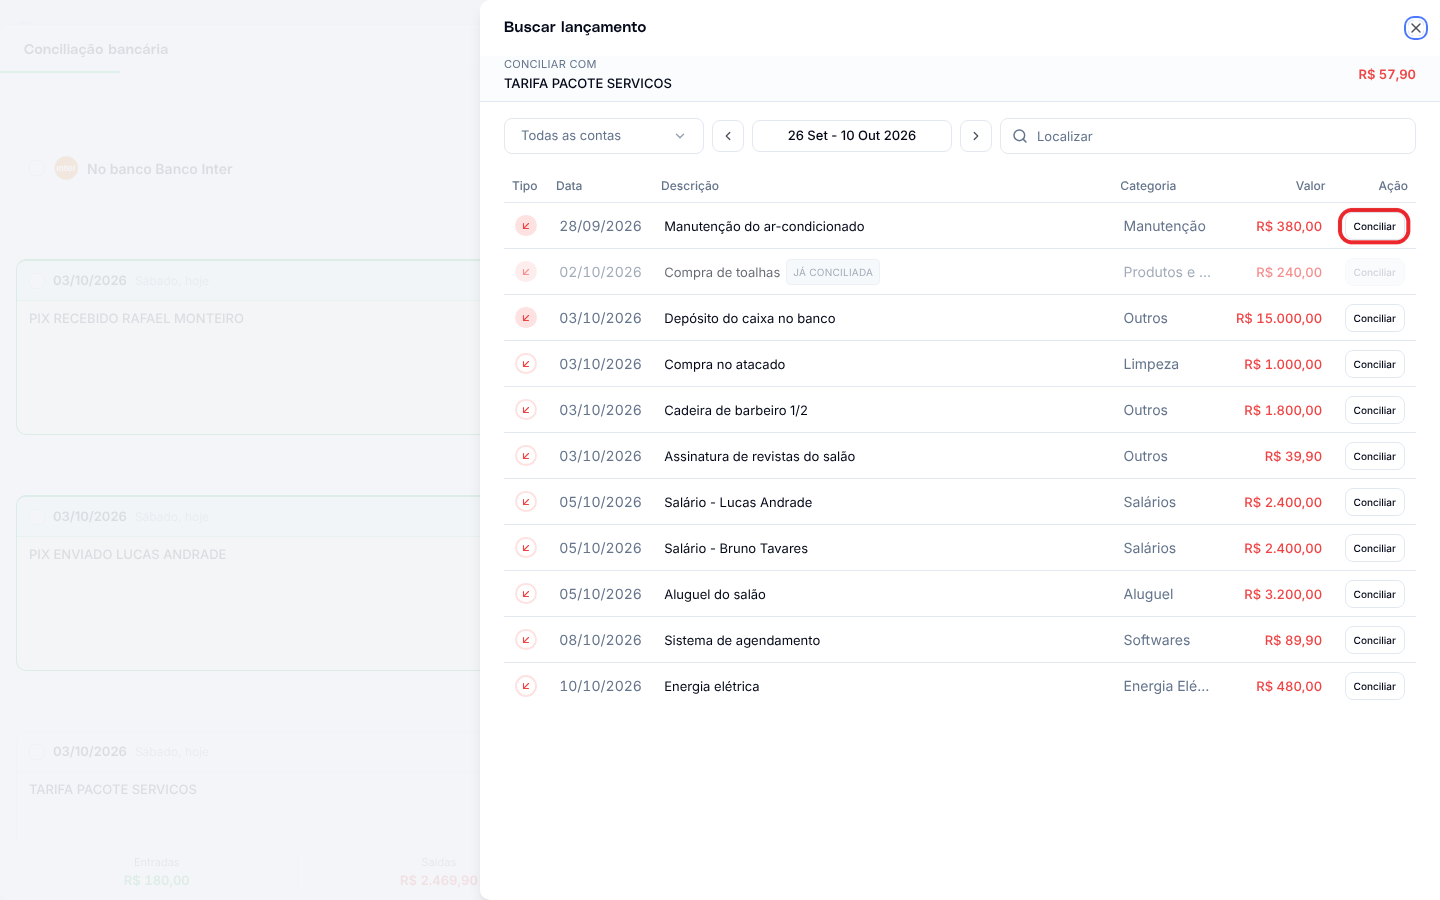The image size is (1440, 900).
Task: Close the Buscar lançamento panel
Action: click(1415, 28)
